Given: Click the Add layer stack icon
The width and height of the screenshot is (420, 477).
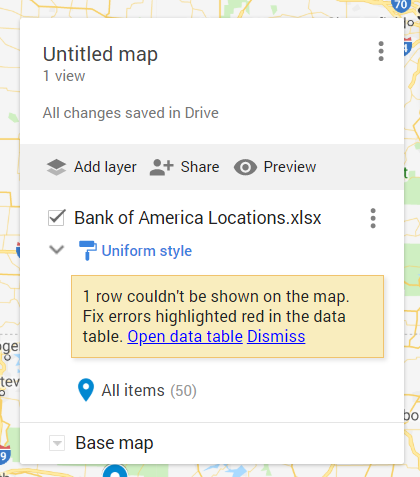Looking at the screenshot, I should point(56,167).
